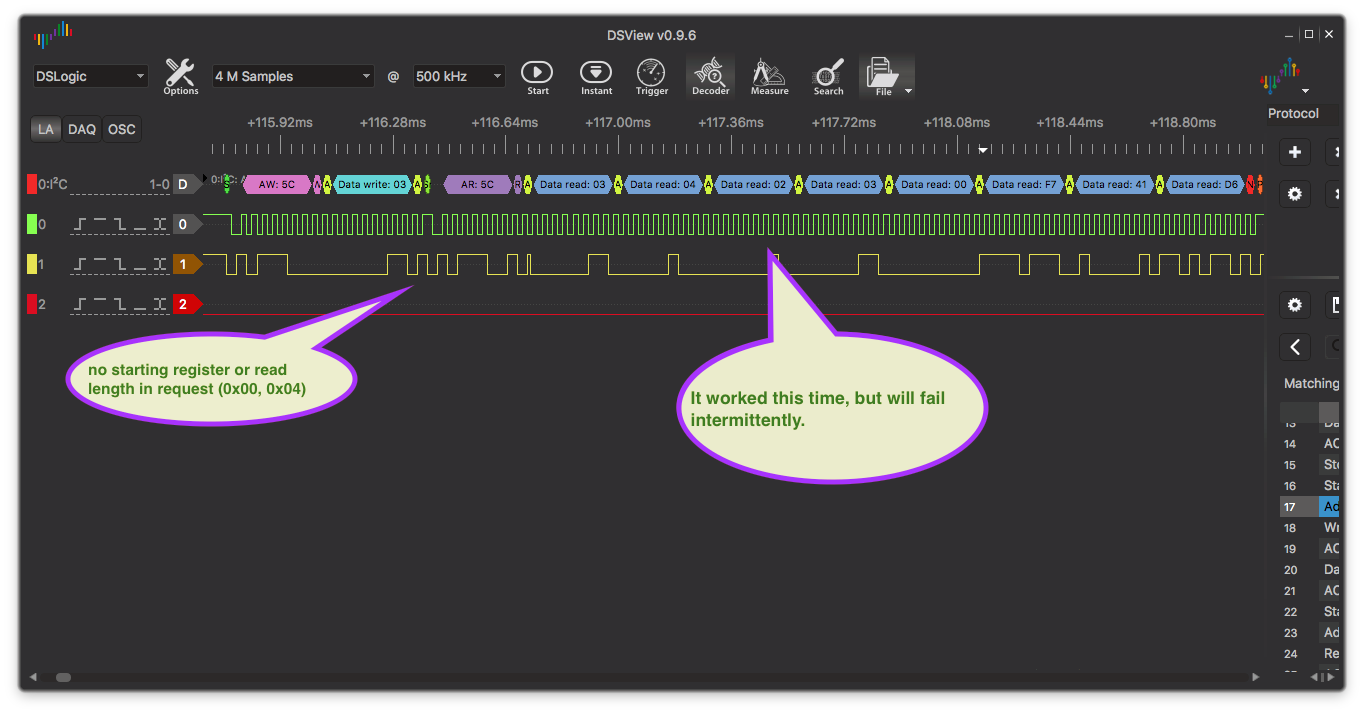Open protocol settings gear icon

pos(1295,193)
